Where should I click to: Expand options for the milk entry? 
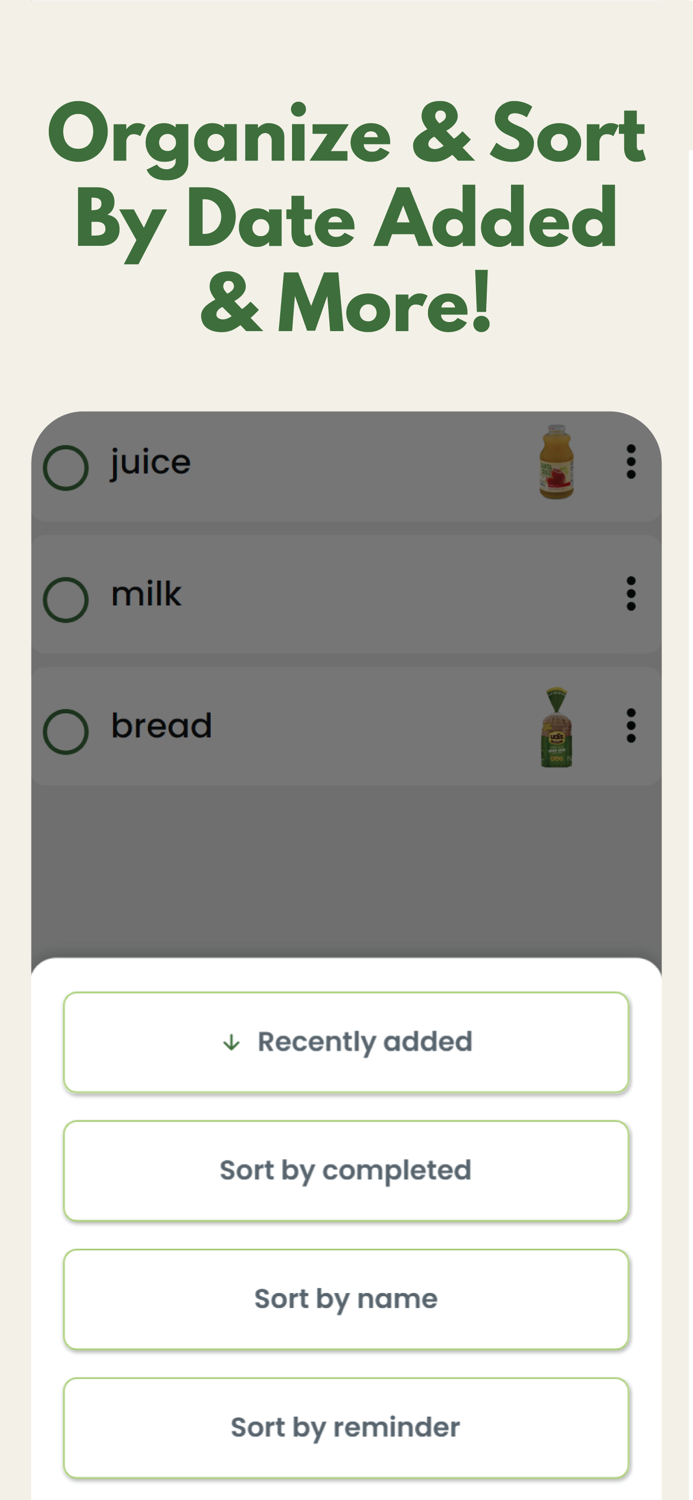pos(631,593)
